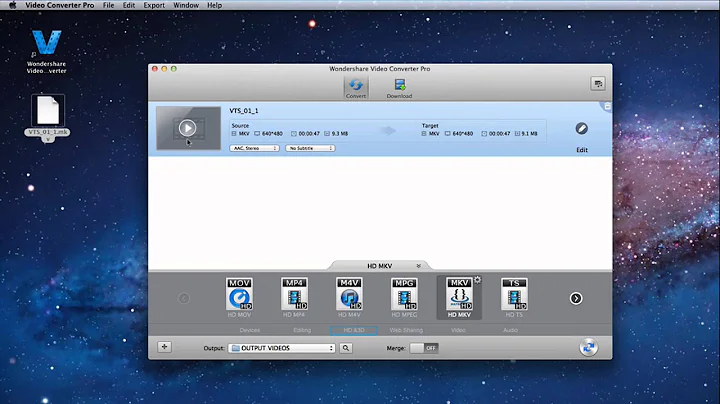Open the Download tab in toolbar

tap(399, 88)
